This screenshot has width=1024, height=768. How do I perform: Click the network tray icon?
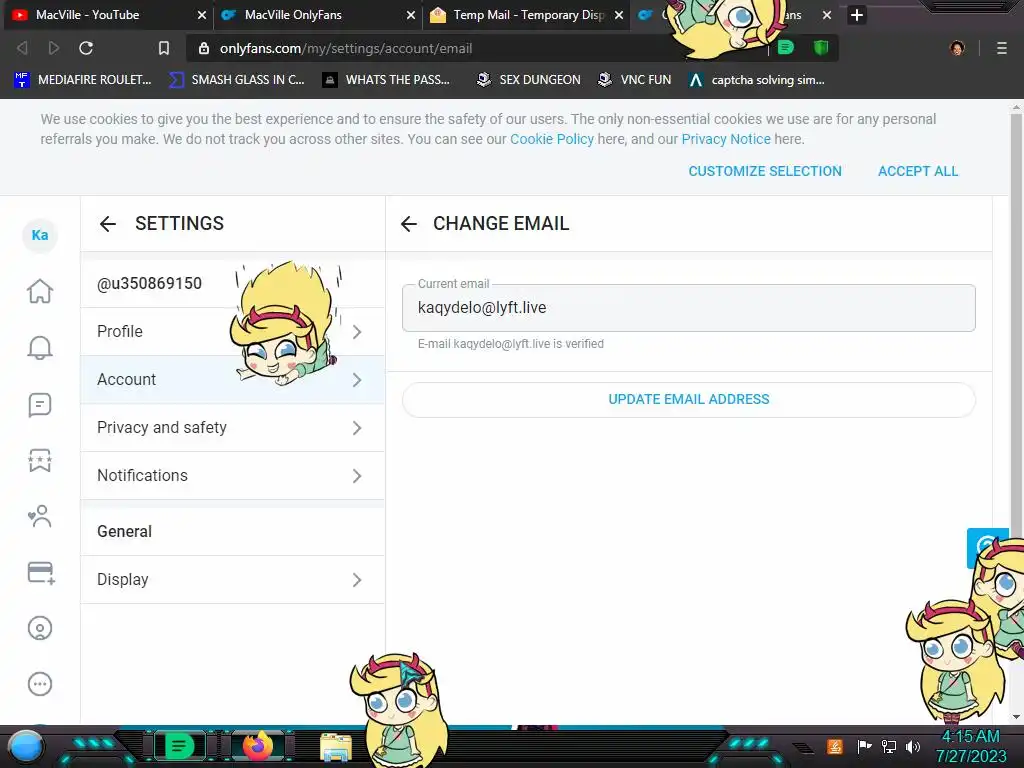(889, 746)
